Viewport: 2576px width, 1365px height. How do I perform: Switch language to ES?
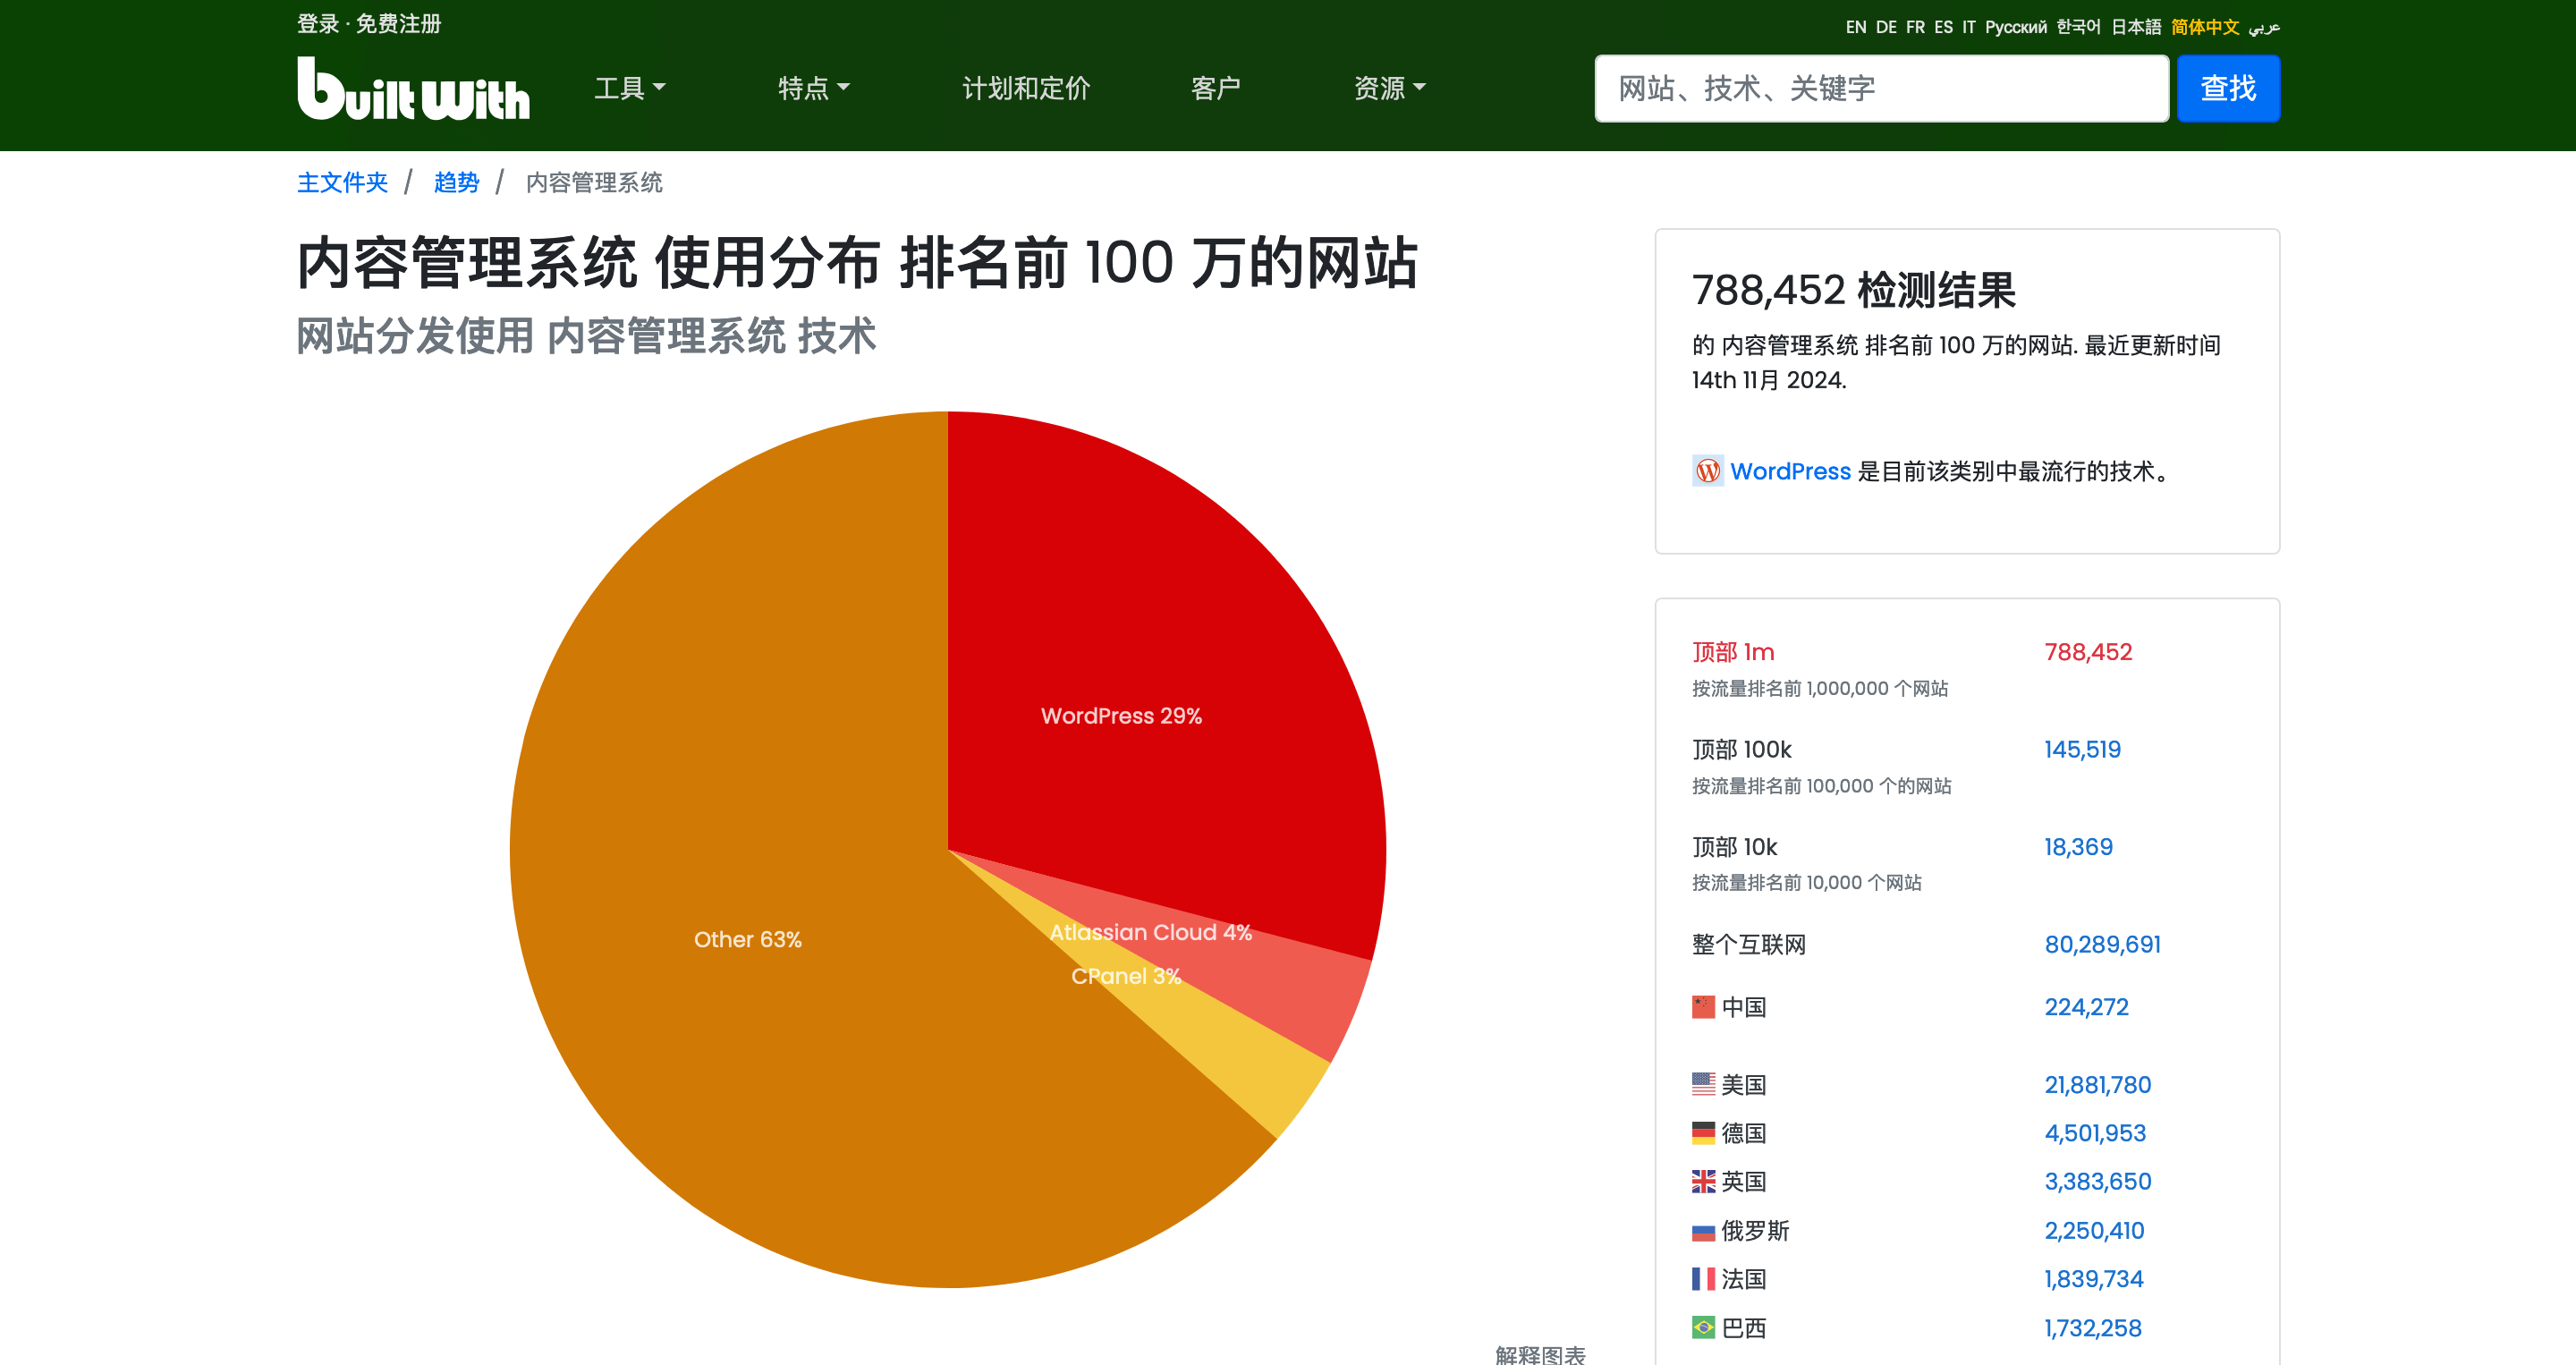1943,27
